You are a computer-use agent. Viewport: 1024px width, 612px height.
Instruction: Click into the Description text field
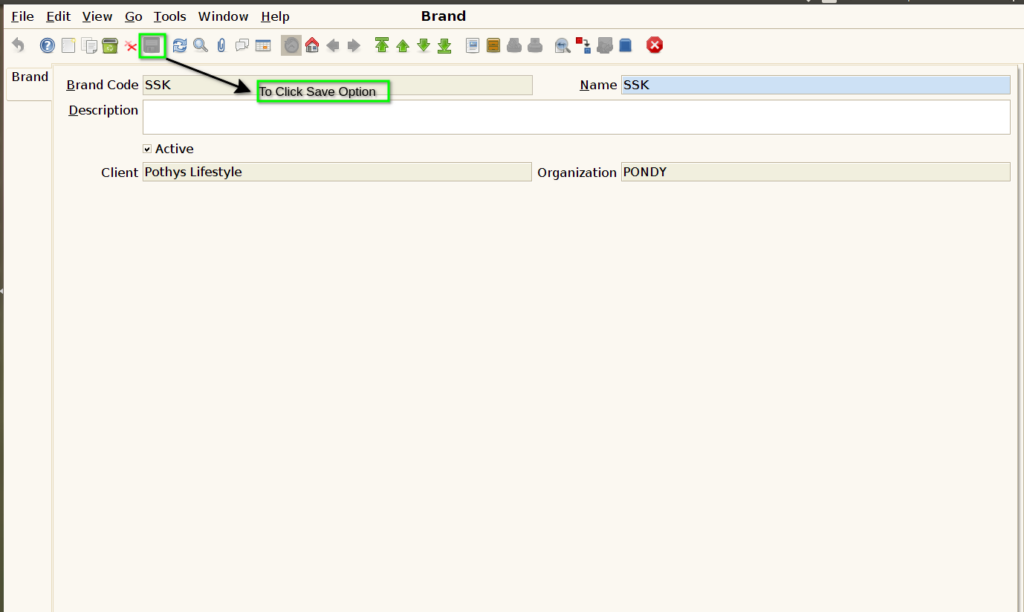click(577, 118)
